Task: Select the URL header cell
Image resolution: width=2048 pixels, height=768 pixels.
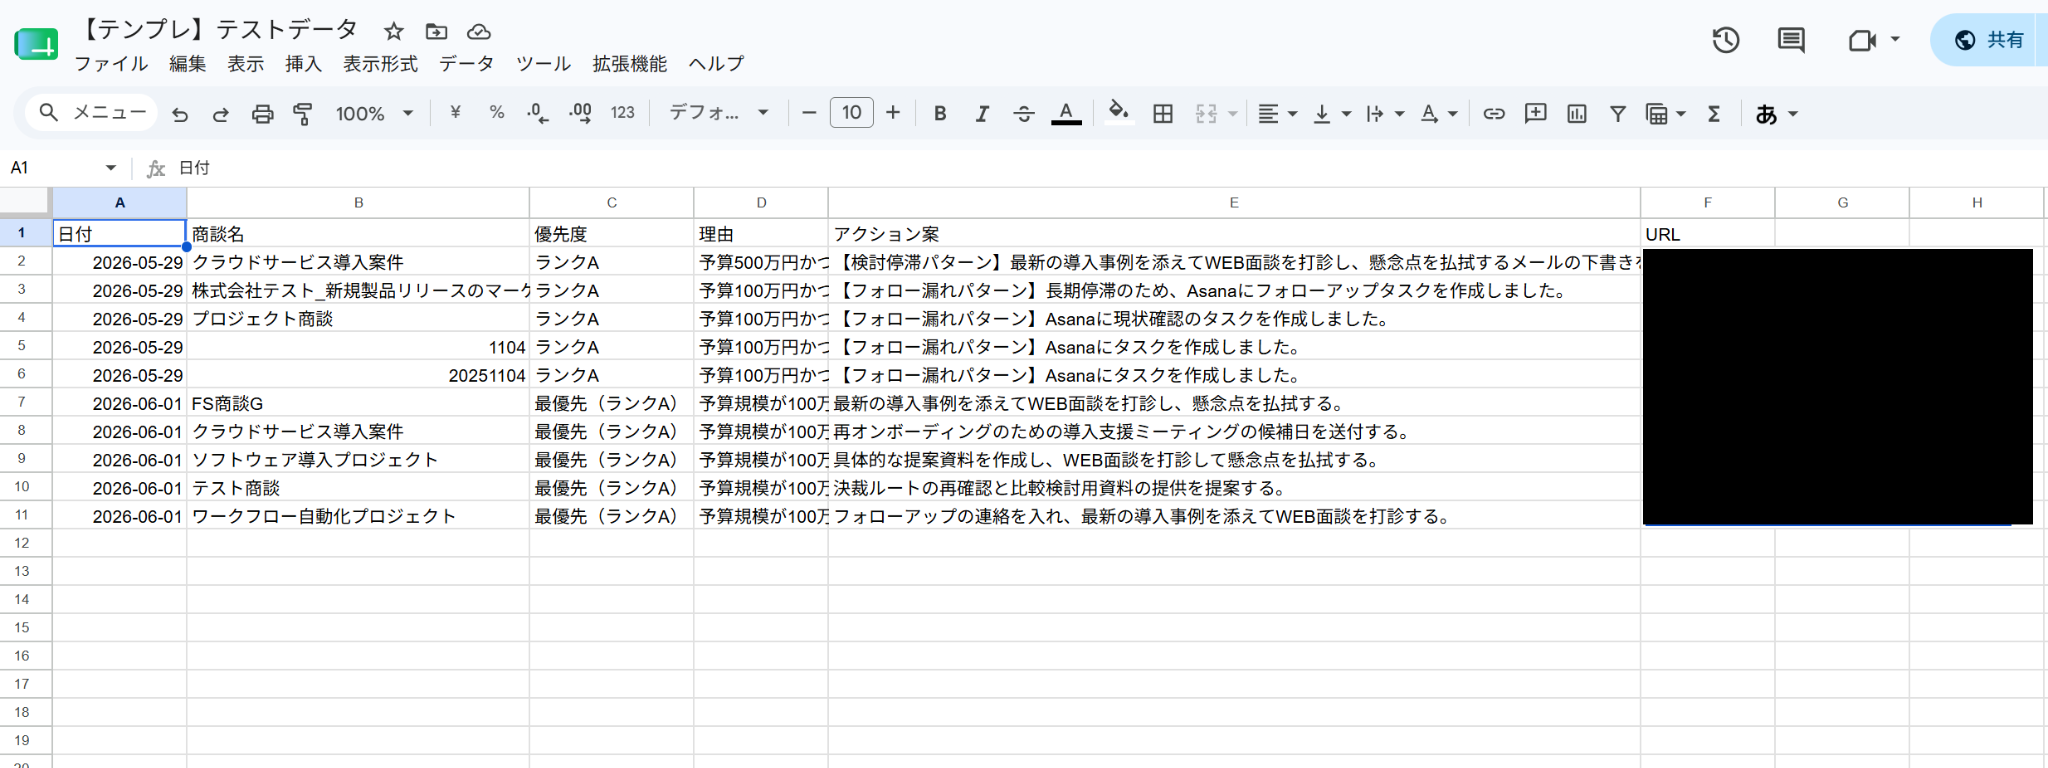Action: 1707,233
